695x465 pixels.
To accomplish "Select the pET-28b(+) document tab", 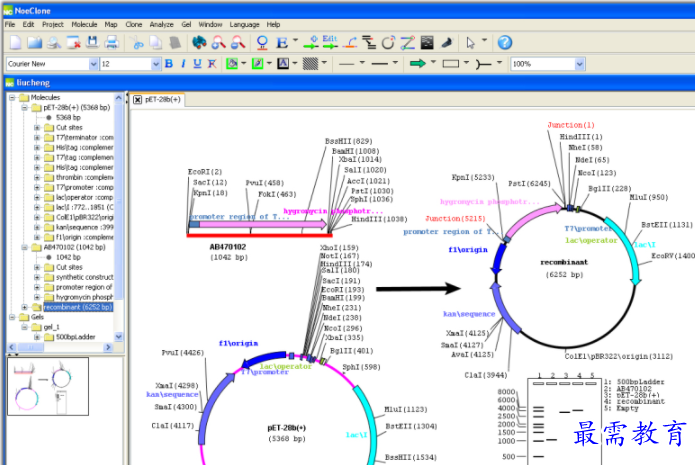I will (x=163, y=99).
